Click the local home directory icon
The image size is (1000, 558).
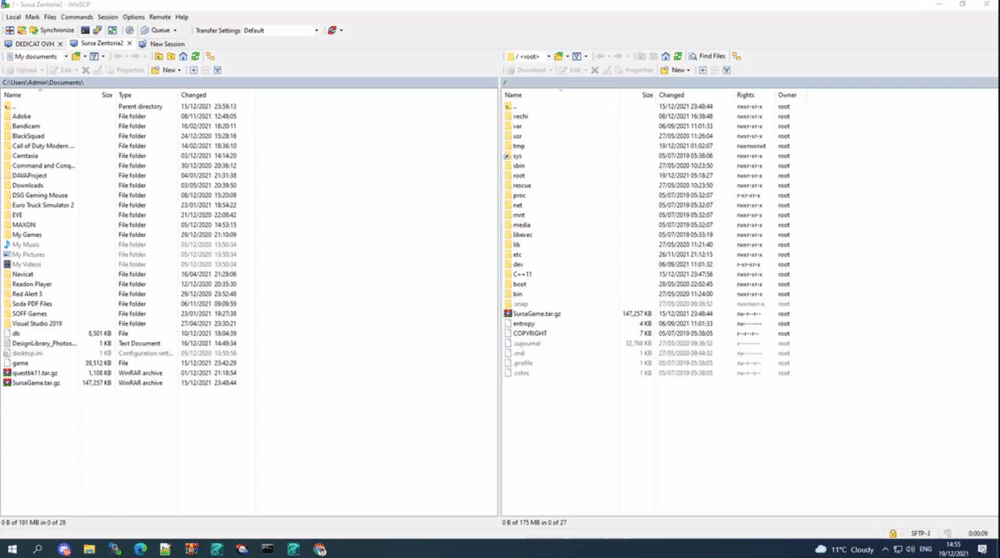(x=183, y=57)
